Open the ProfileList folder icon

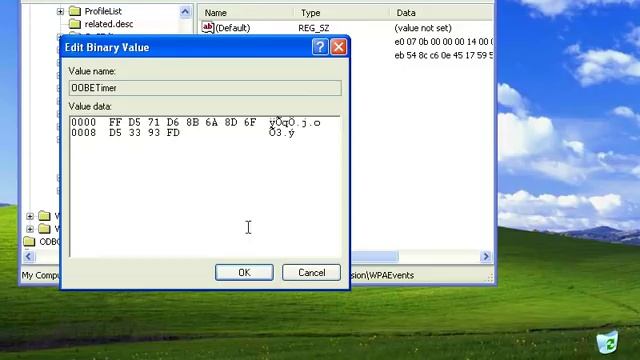coord(75,11)
